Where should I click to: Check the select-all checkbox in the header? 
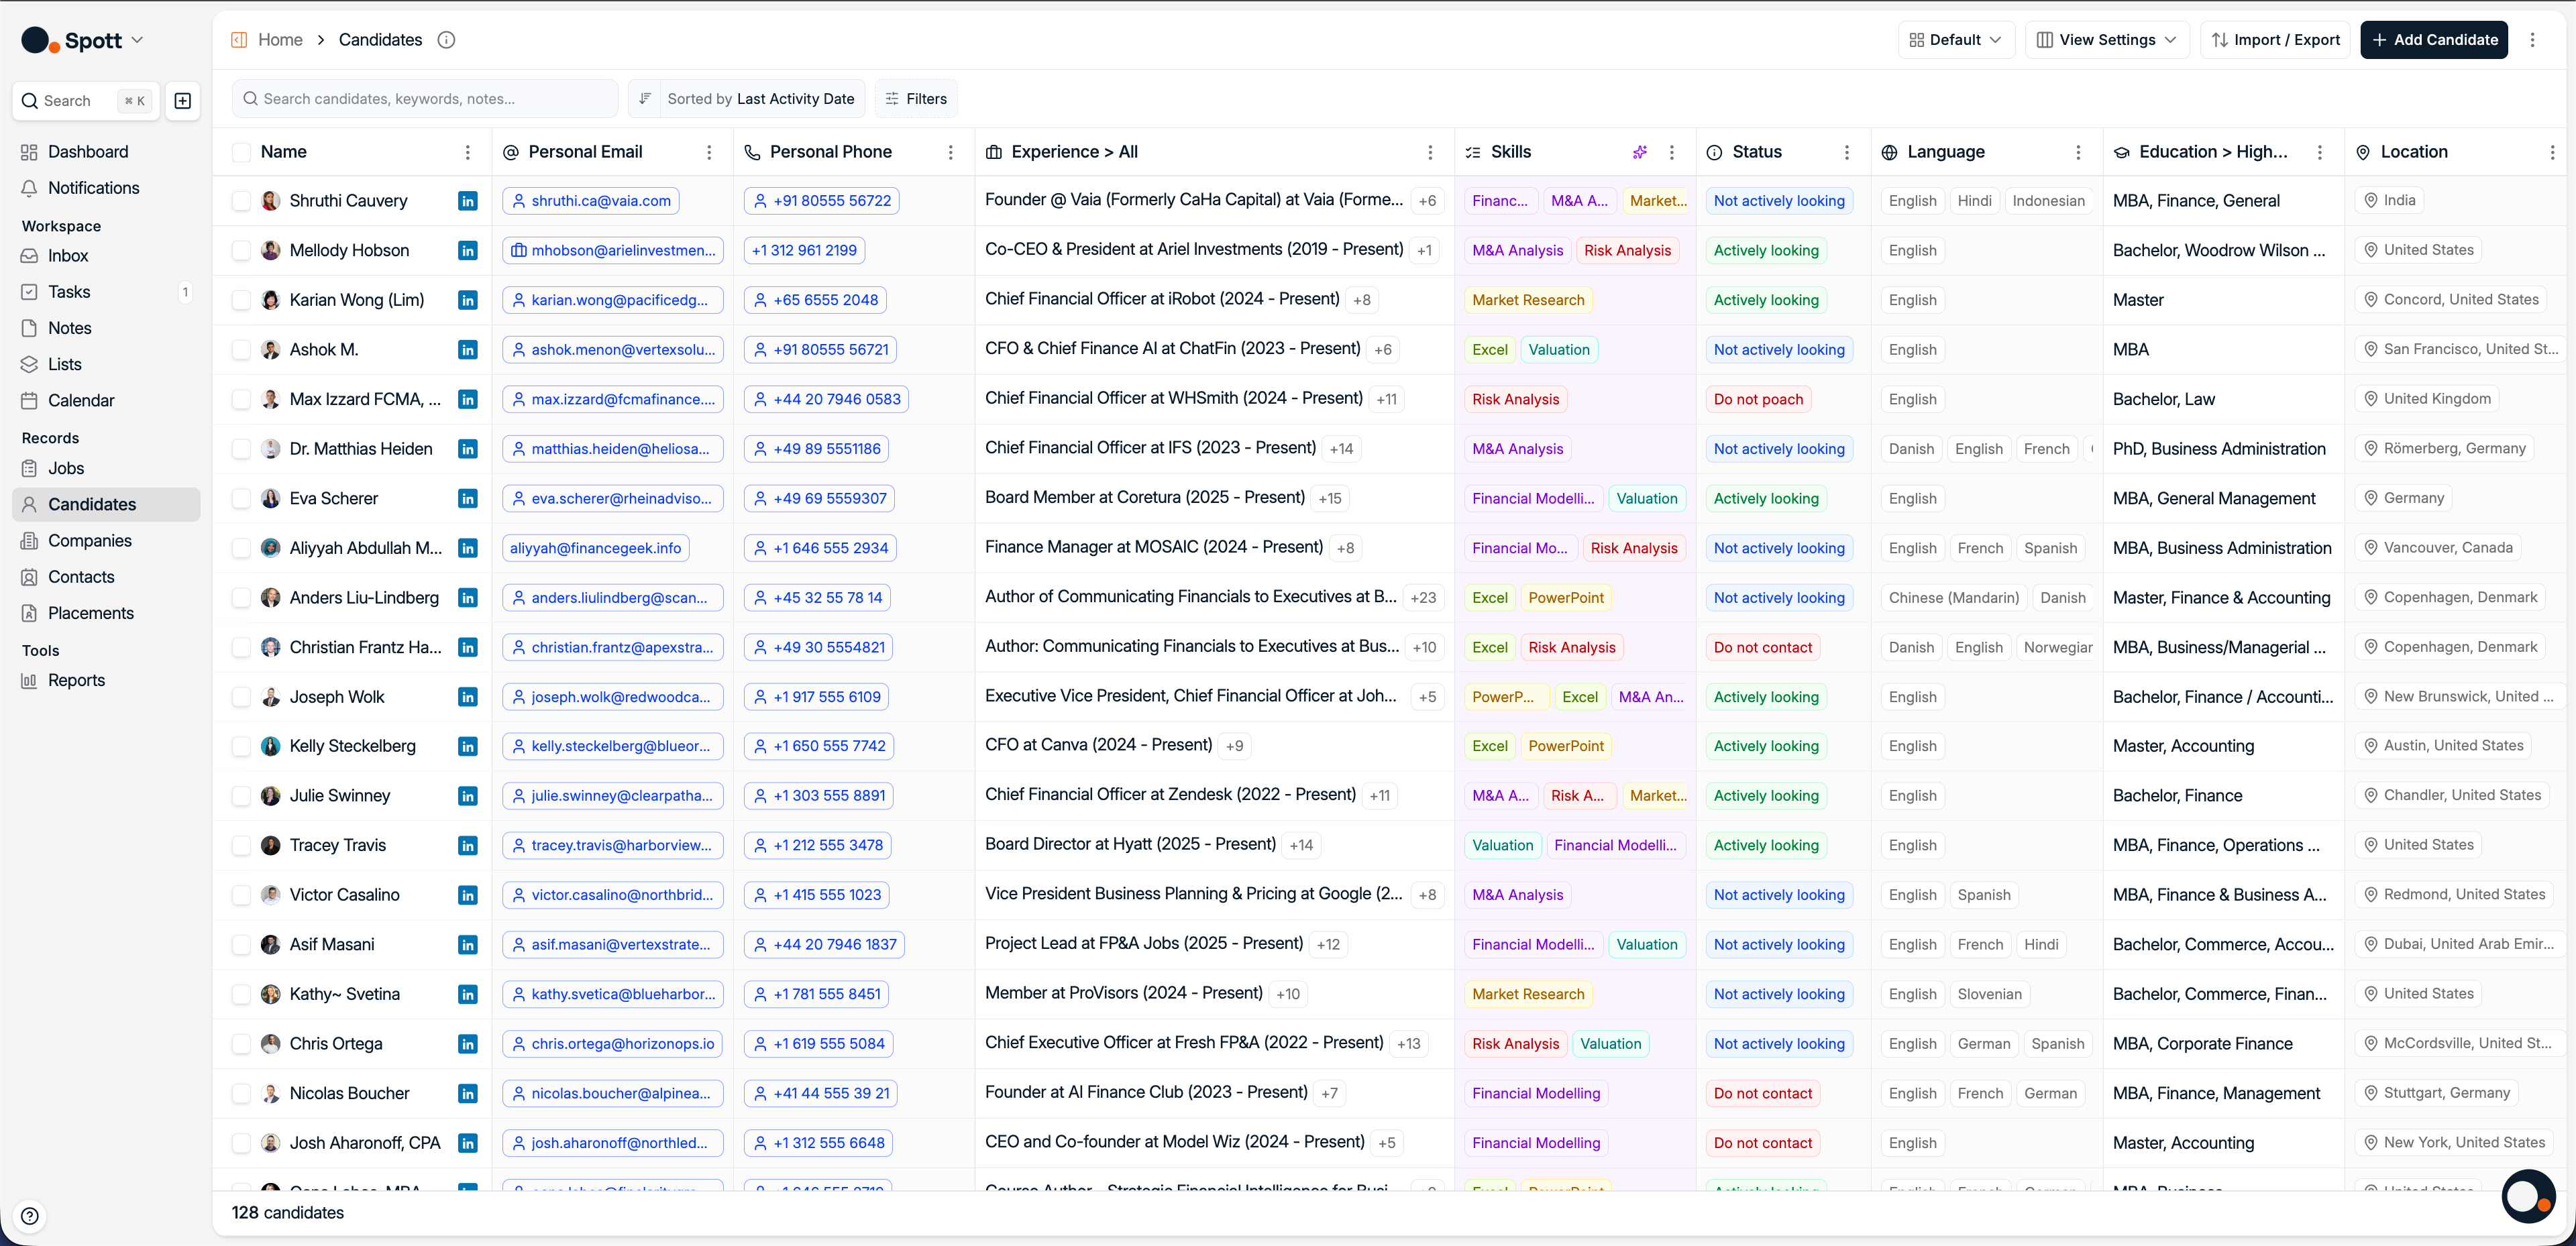point(241,152)
